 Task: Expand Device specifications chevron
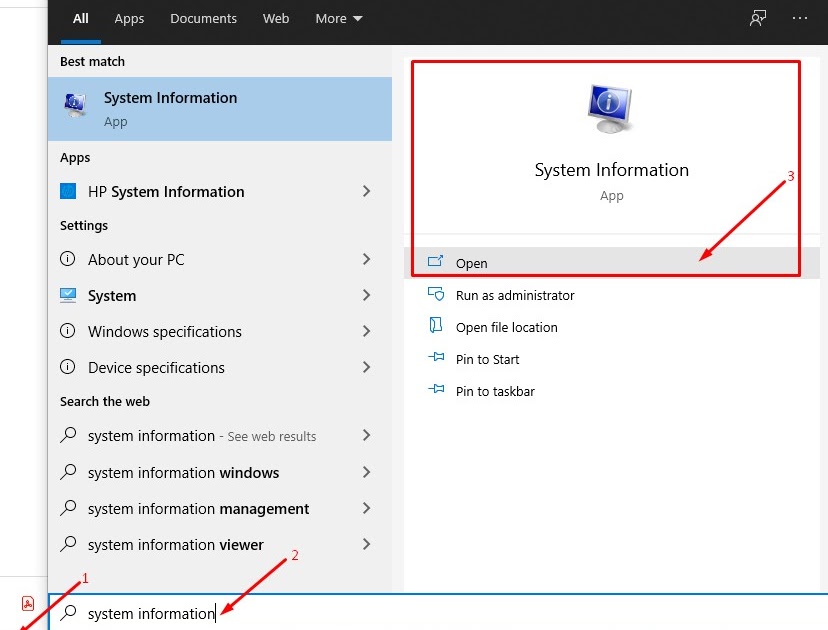point(366,367)
